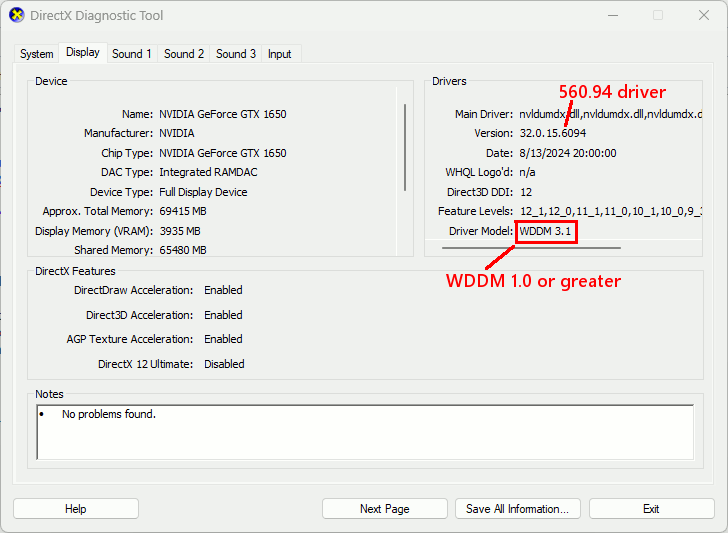
Task: Select the DAC Type value Integrated RAMDAC
Action: pos(208,172)
